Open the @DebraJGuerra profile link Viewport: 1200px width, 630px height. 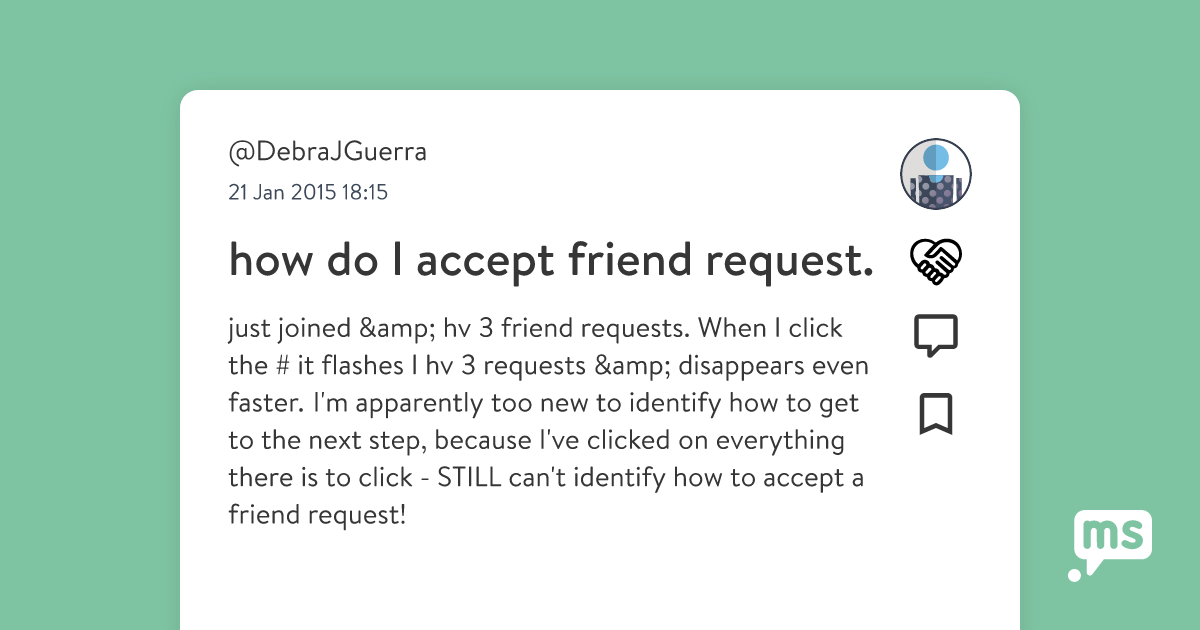pyautogui.click(x=327, y=152)
